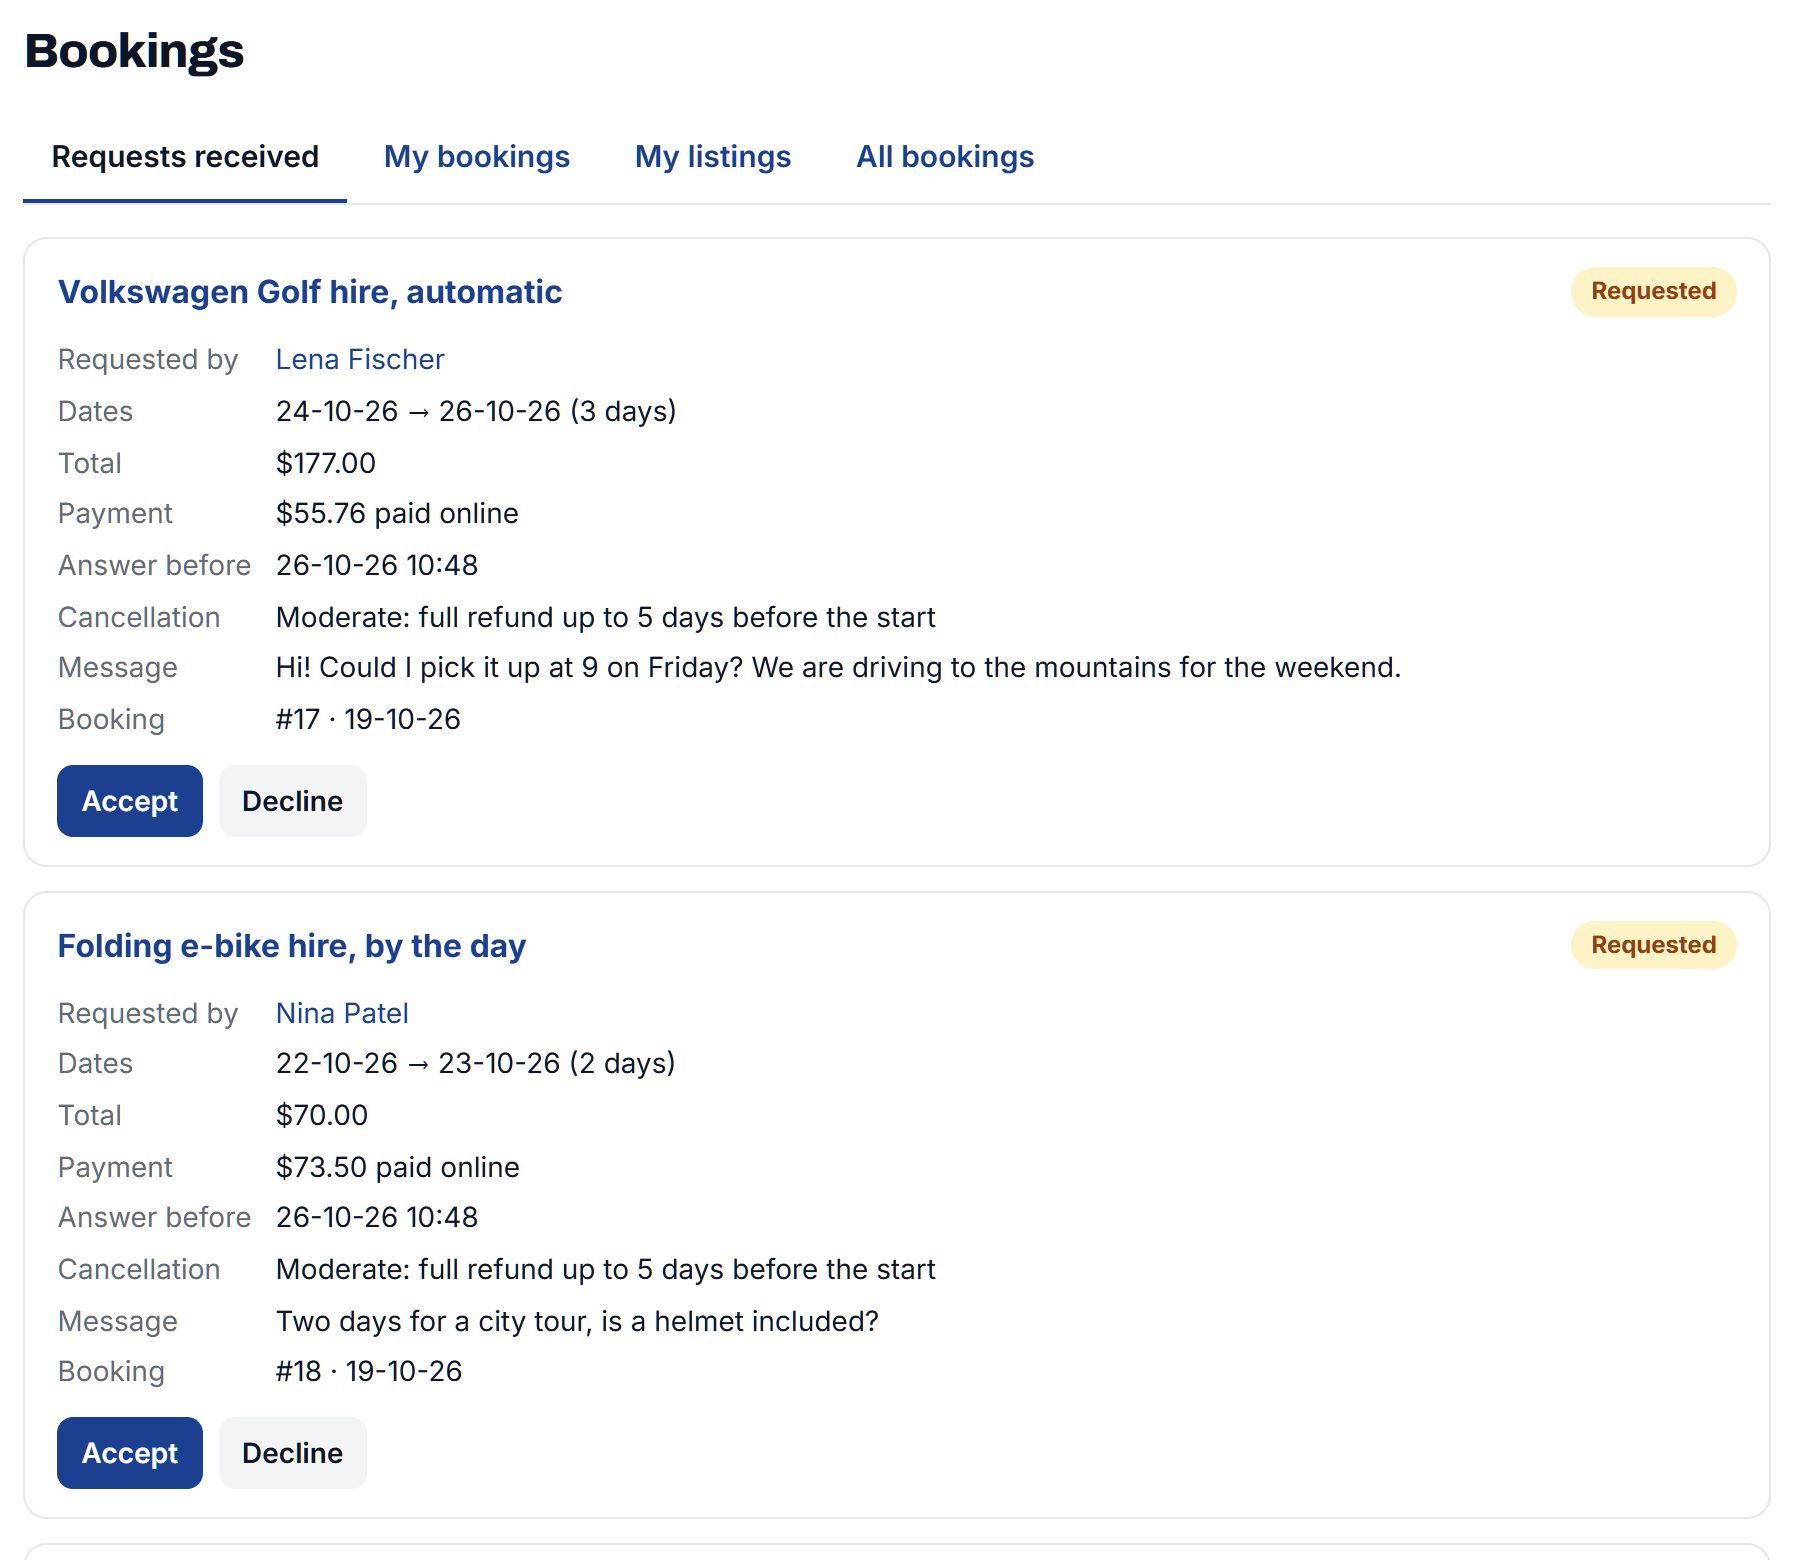Accept the Folding e-bike booking request
This screenshot has width=1794, height=1560.
pyautogui.click(x=130, y=1453)
